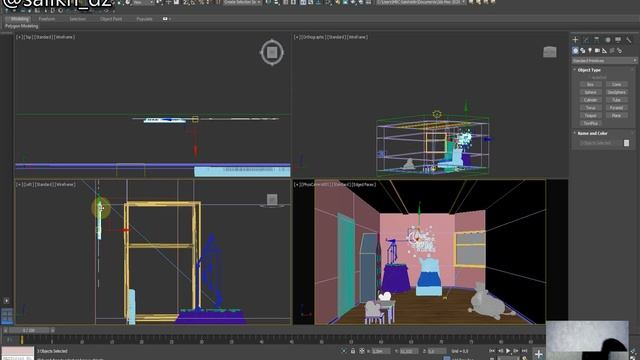The width and height of the screenshot is (640, 360).
Task: Create a Sphere primitive
Action: 590,92
